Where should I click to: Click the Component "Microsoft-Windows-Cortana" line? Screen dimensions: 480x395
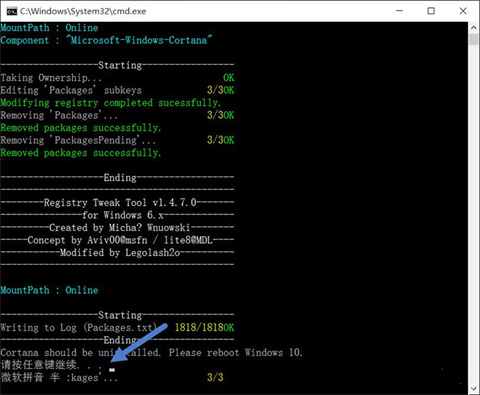(x=106, y=40)
